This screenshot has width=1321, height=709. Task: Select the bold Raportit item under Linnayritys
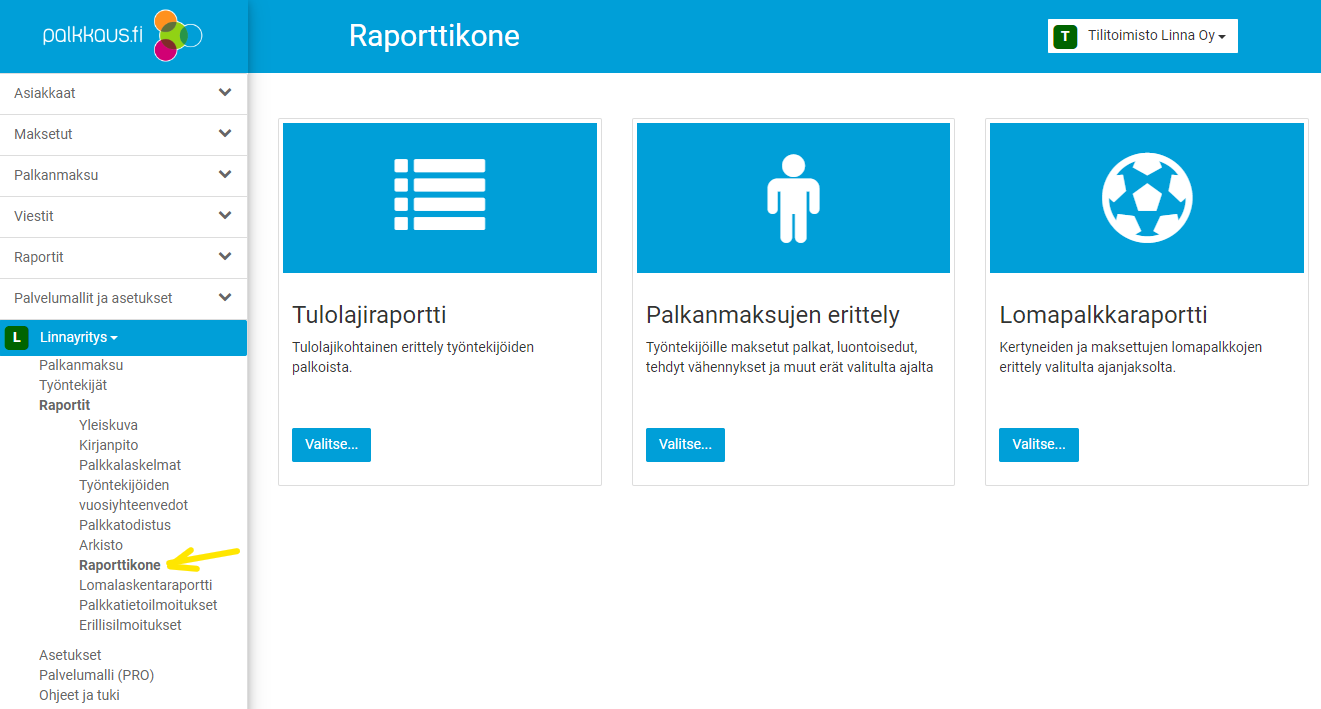[x=64, y=405]
